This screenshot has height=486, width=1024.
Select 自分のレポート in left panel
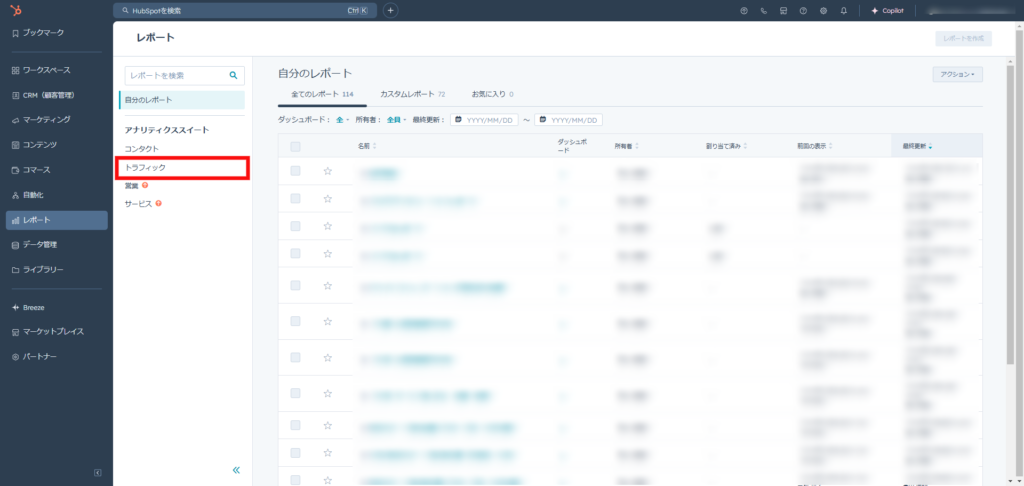click(182, 100)
